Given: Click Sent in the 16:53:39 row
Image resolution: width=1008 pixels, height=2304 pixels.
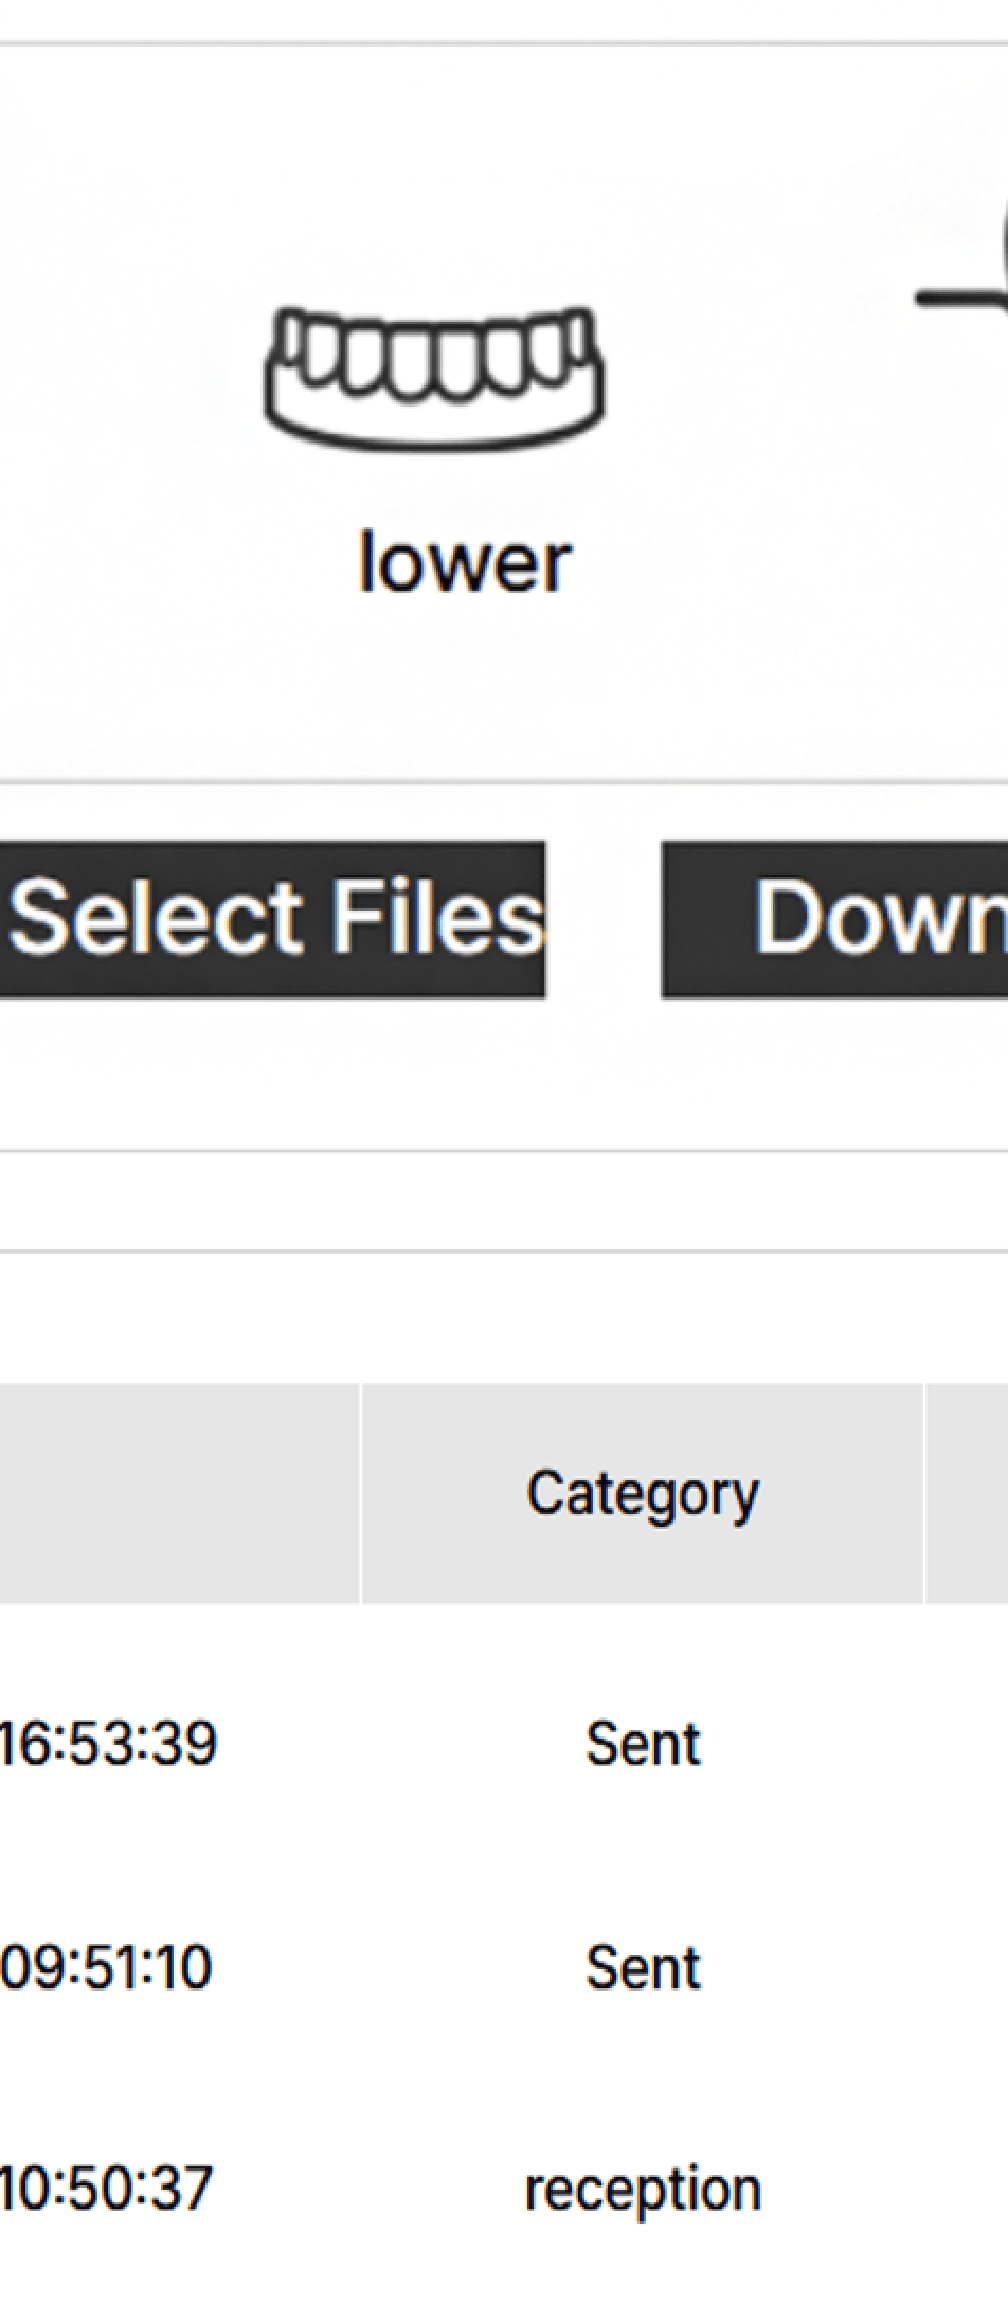Looking at the screenshot, I should pos(643,1744).
